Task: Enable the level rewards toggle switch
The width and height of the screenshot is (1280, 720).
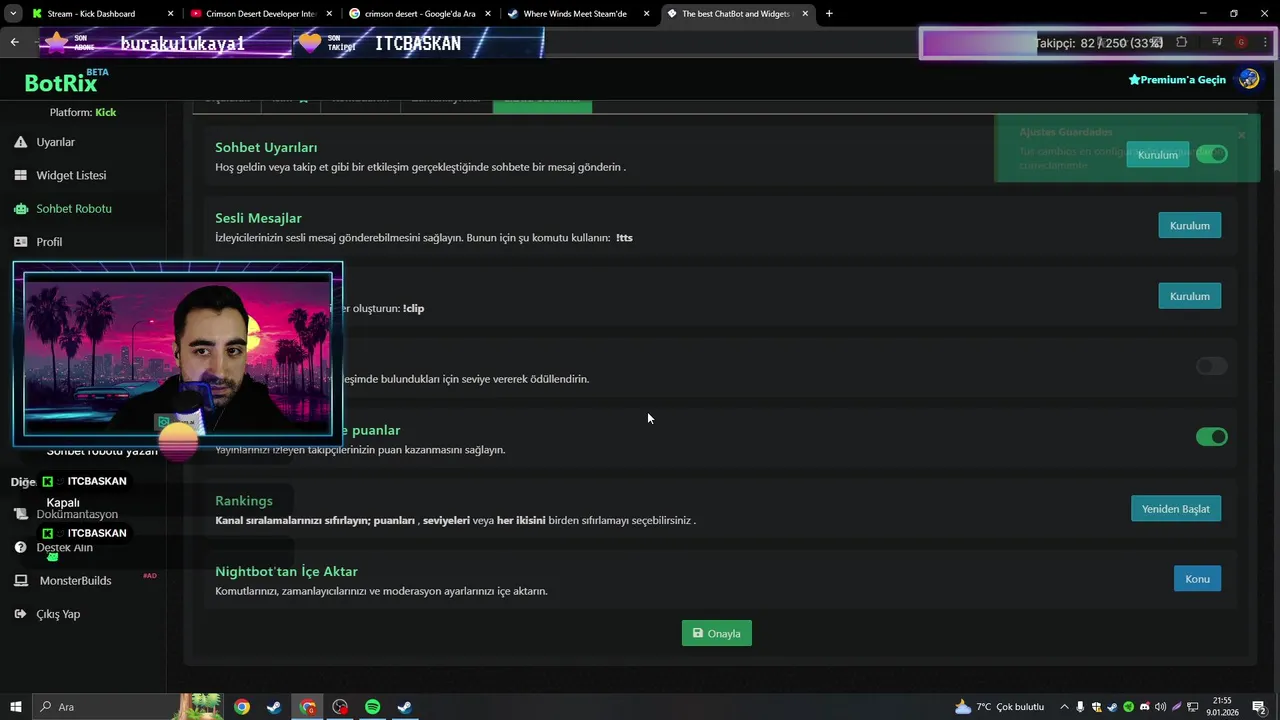Action: click(x=1212, y=366)
